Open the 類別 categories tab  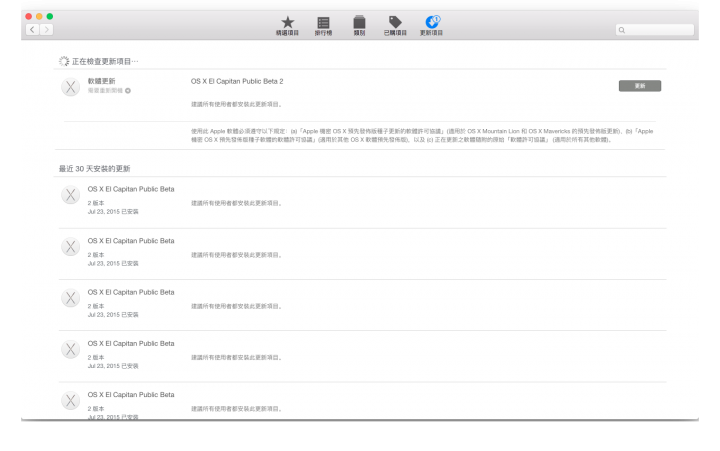click(x=359, y=26)
